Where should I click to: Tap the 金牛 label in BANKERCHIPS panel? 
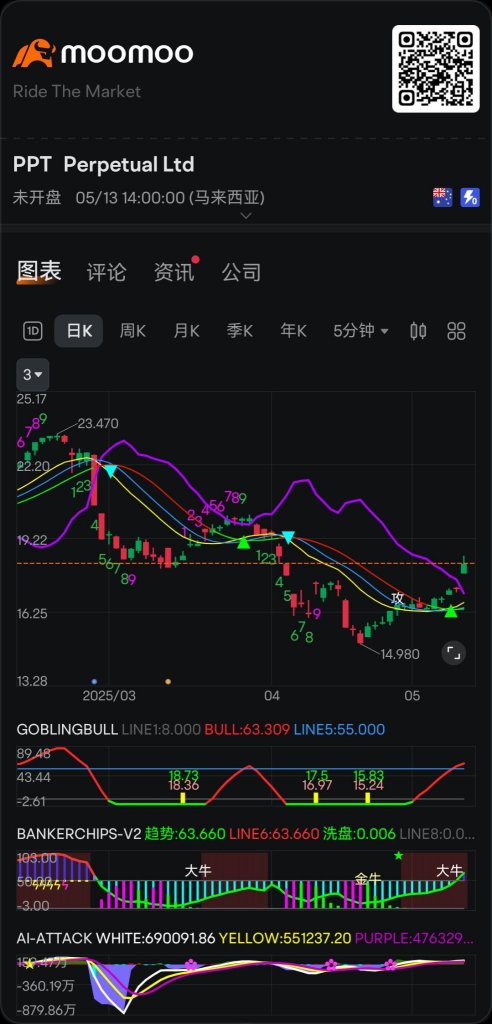[x=367, y=878]
